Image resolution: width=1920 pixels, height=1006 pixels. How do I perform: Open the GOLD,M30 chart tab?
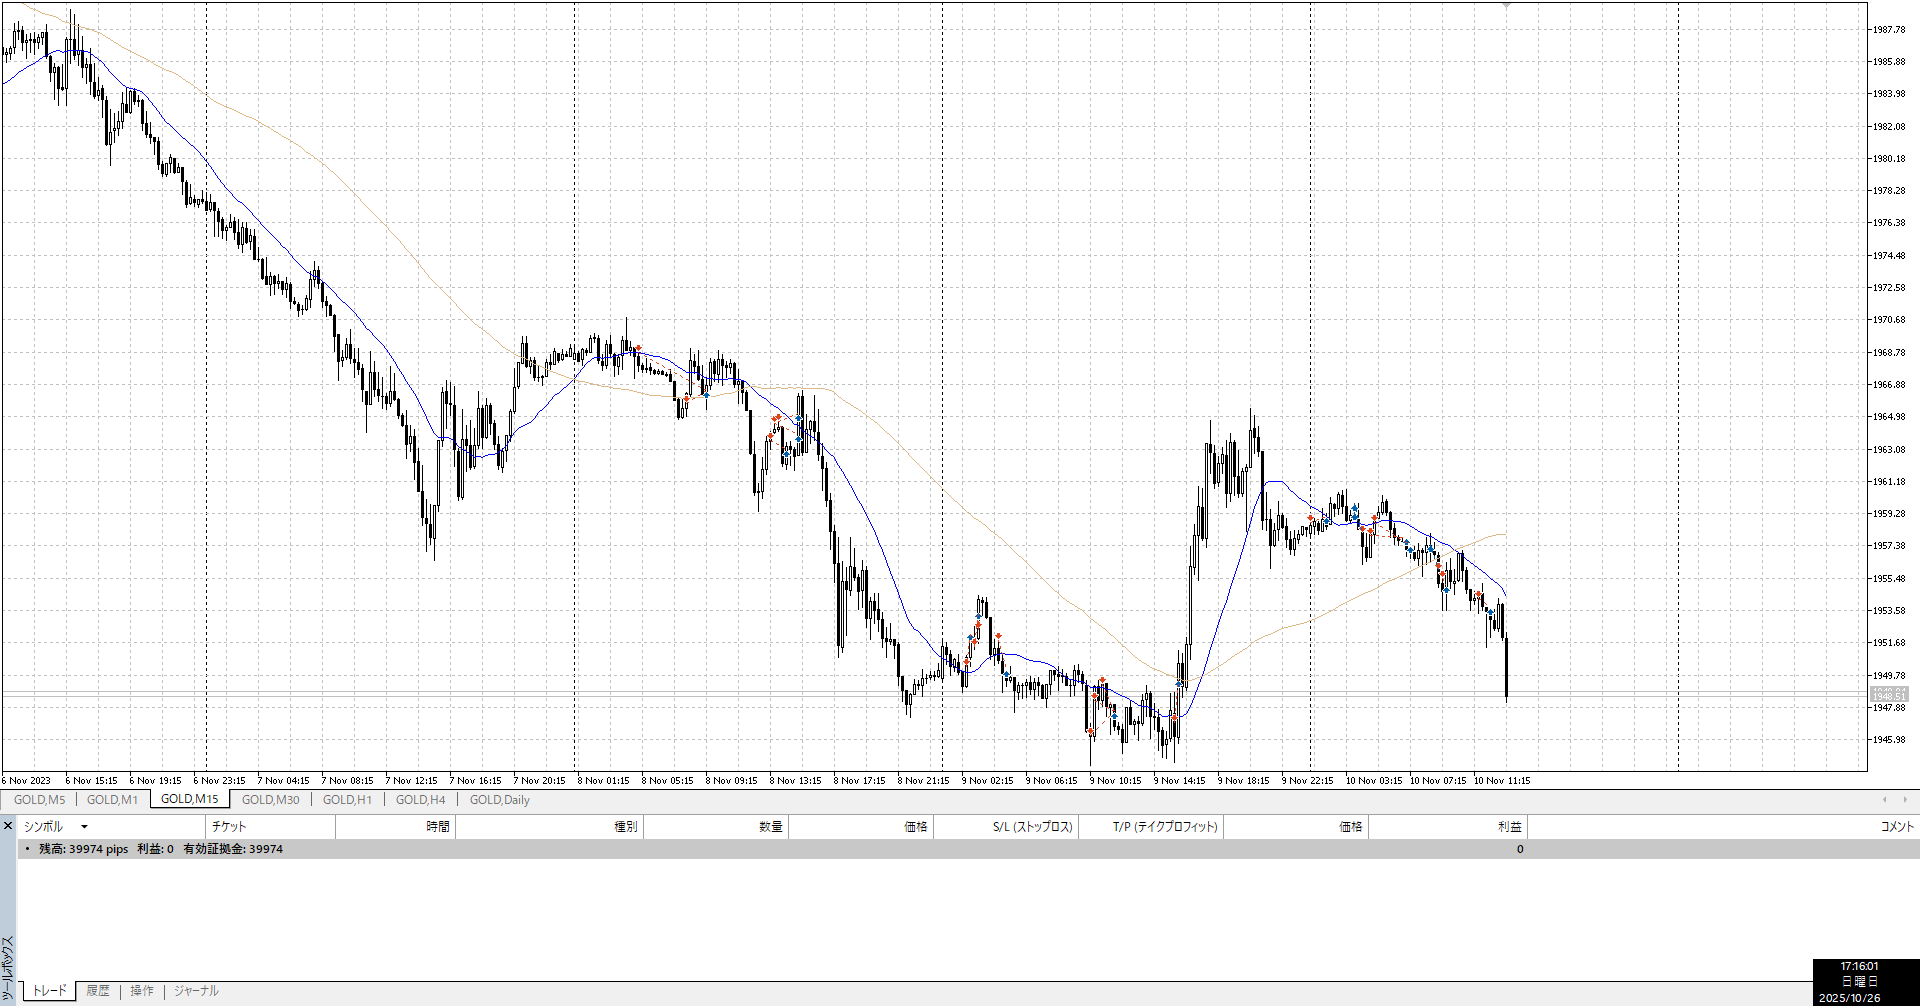[x=270, y=799]
